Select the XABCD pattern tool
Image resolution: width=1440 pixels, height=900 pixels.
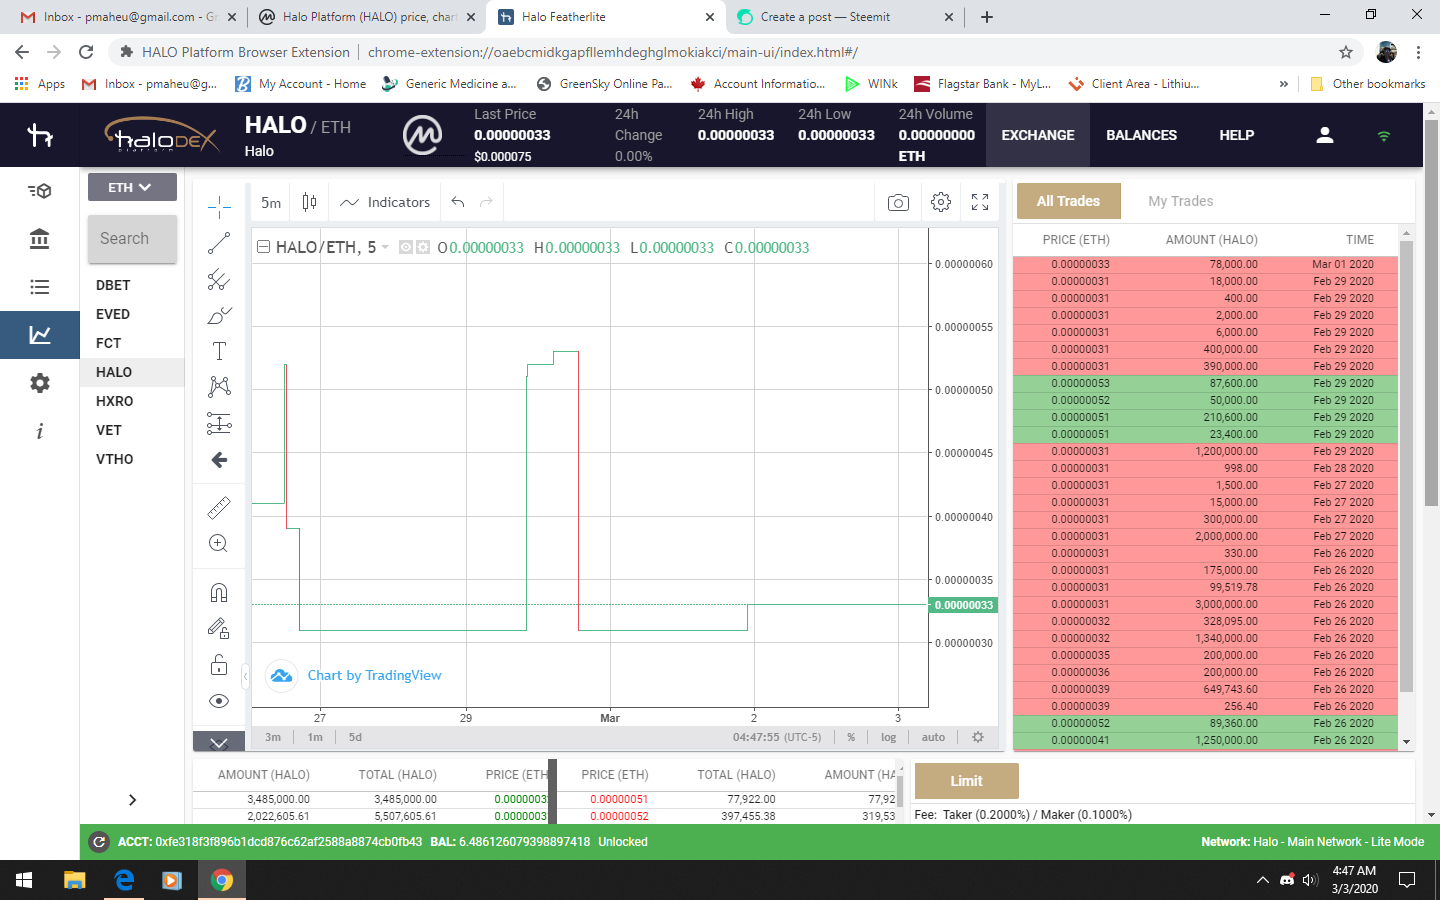click(219, 387)
